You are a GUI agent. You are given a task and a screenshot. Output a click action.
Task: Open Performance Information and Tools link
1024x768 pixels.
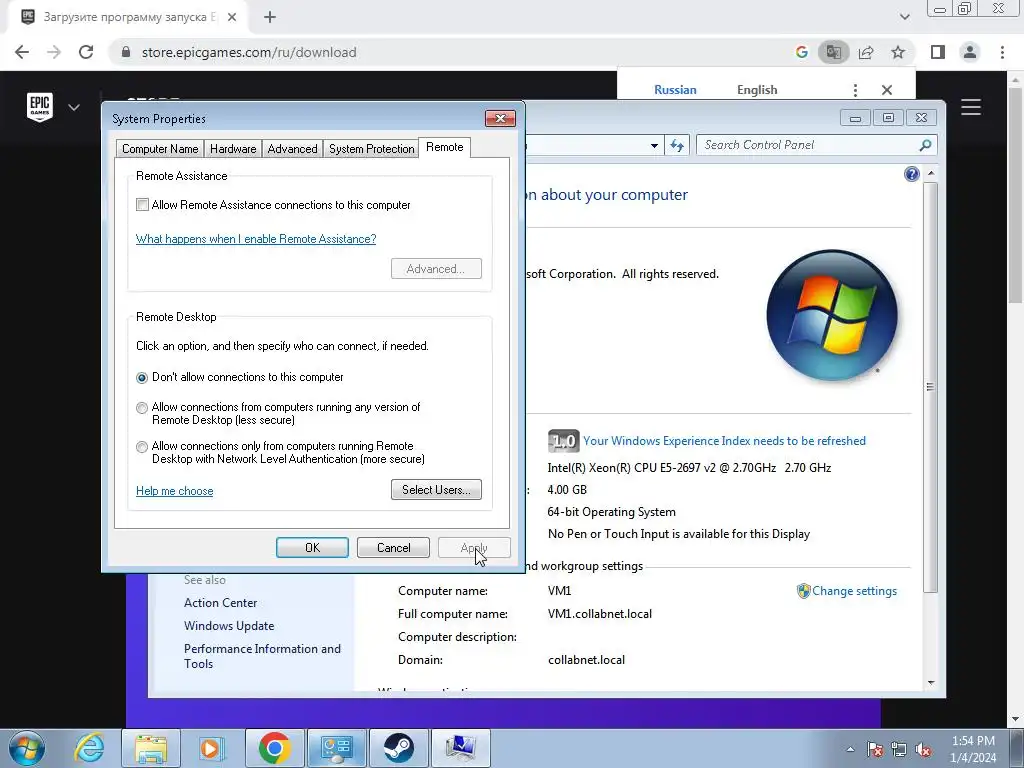point(262,656)
